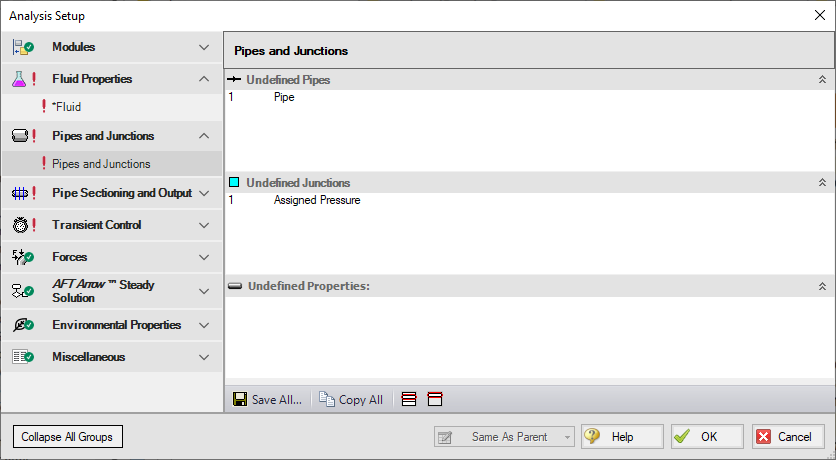
Task: Click the Help question mark icon
Action: click(592, 437)
